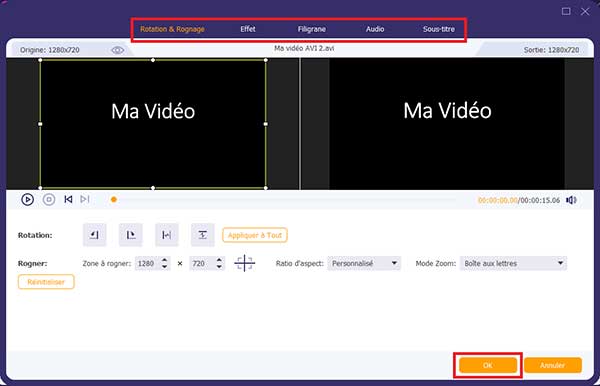Decrease crop height value
This screenshot has height=386, width=600.
[219, 266]
